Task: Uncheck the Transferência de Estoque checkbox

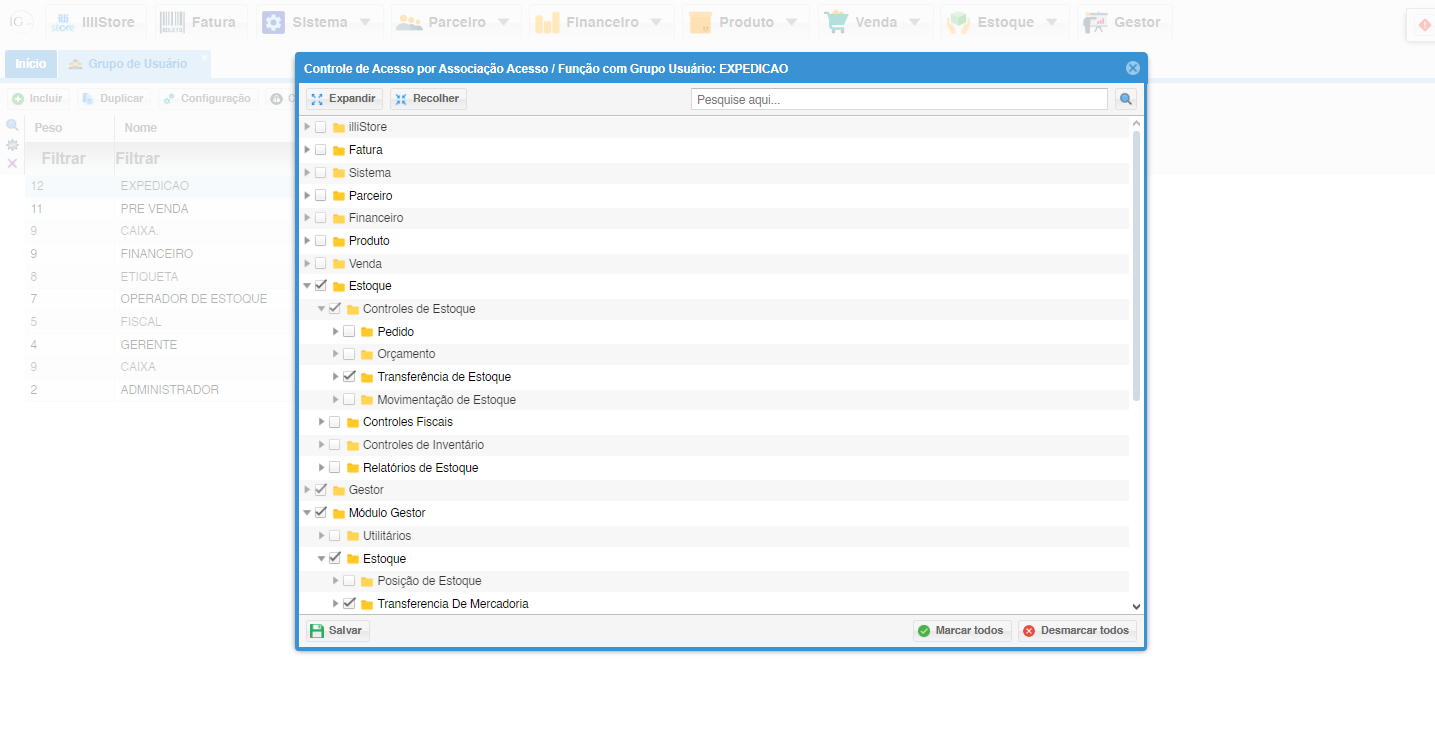Action: coord(349,377)
